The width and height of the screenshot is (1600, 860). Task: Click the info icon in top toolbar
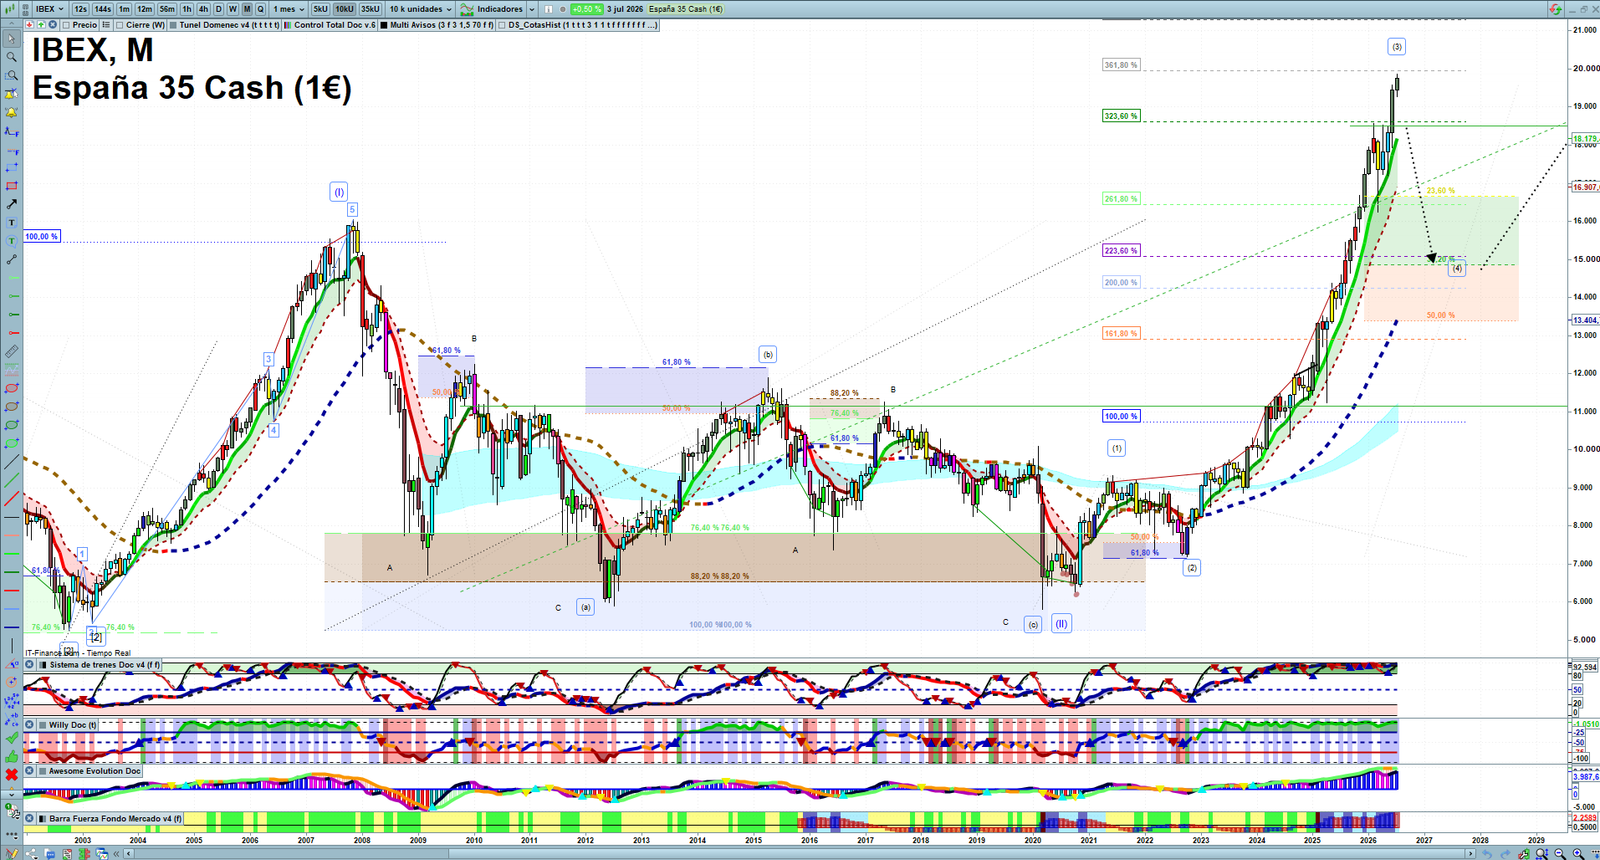548,9
